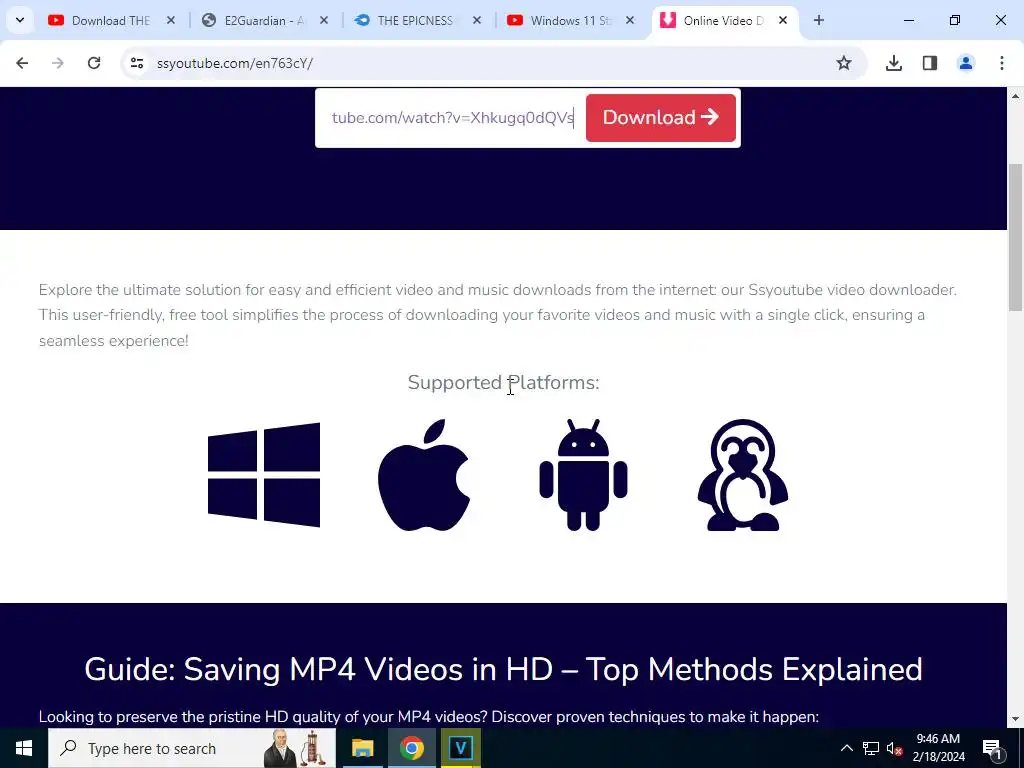This screenshot has height=768, width=1024.
Task: Click the Linux penguin logo
Action: 743,475
